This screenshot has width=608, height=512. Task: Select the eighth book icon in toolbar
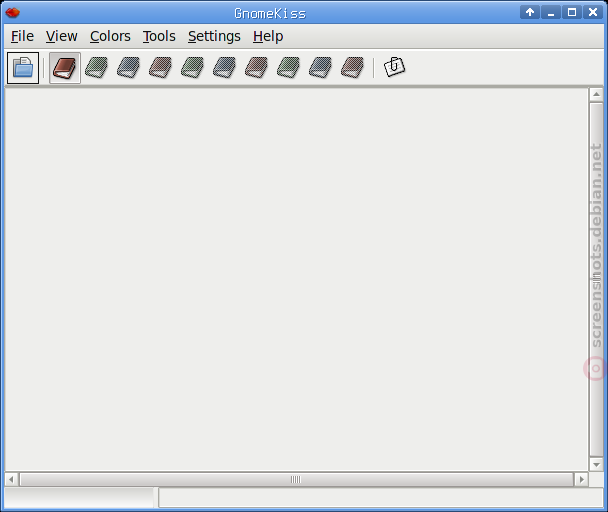coord(288,67)
